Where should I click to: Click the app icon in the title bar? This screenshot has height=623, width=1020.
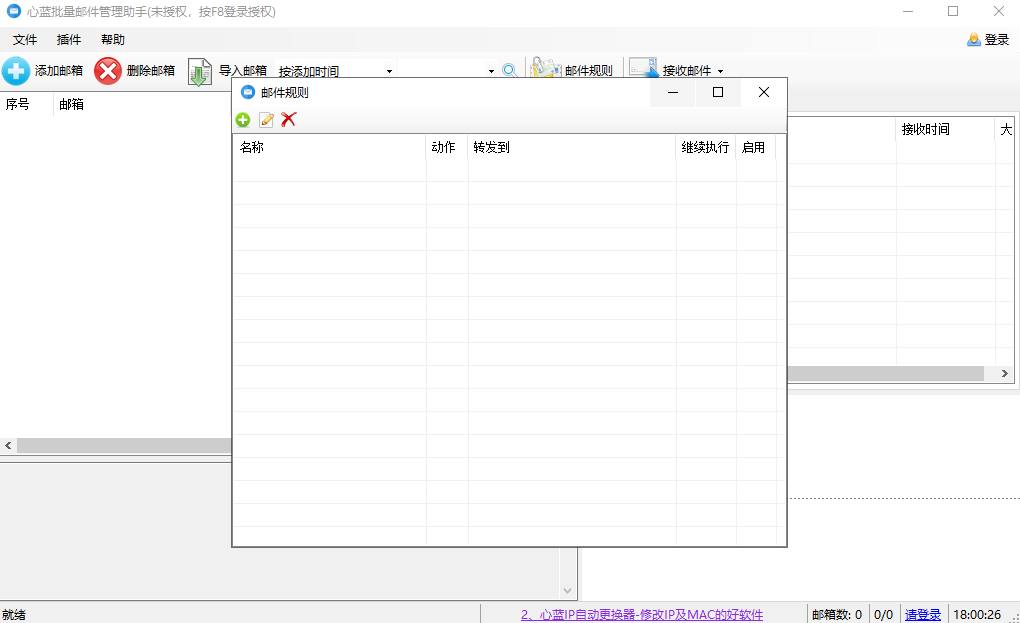13,11
